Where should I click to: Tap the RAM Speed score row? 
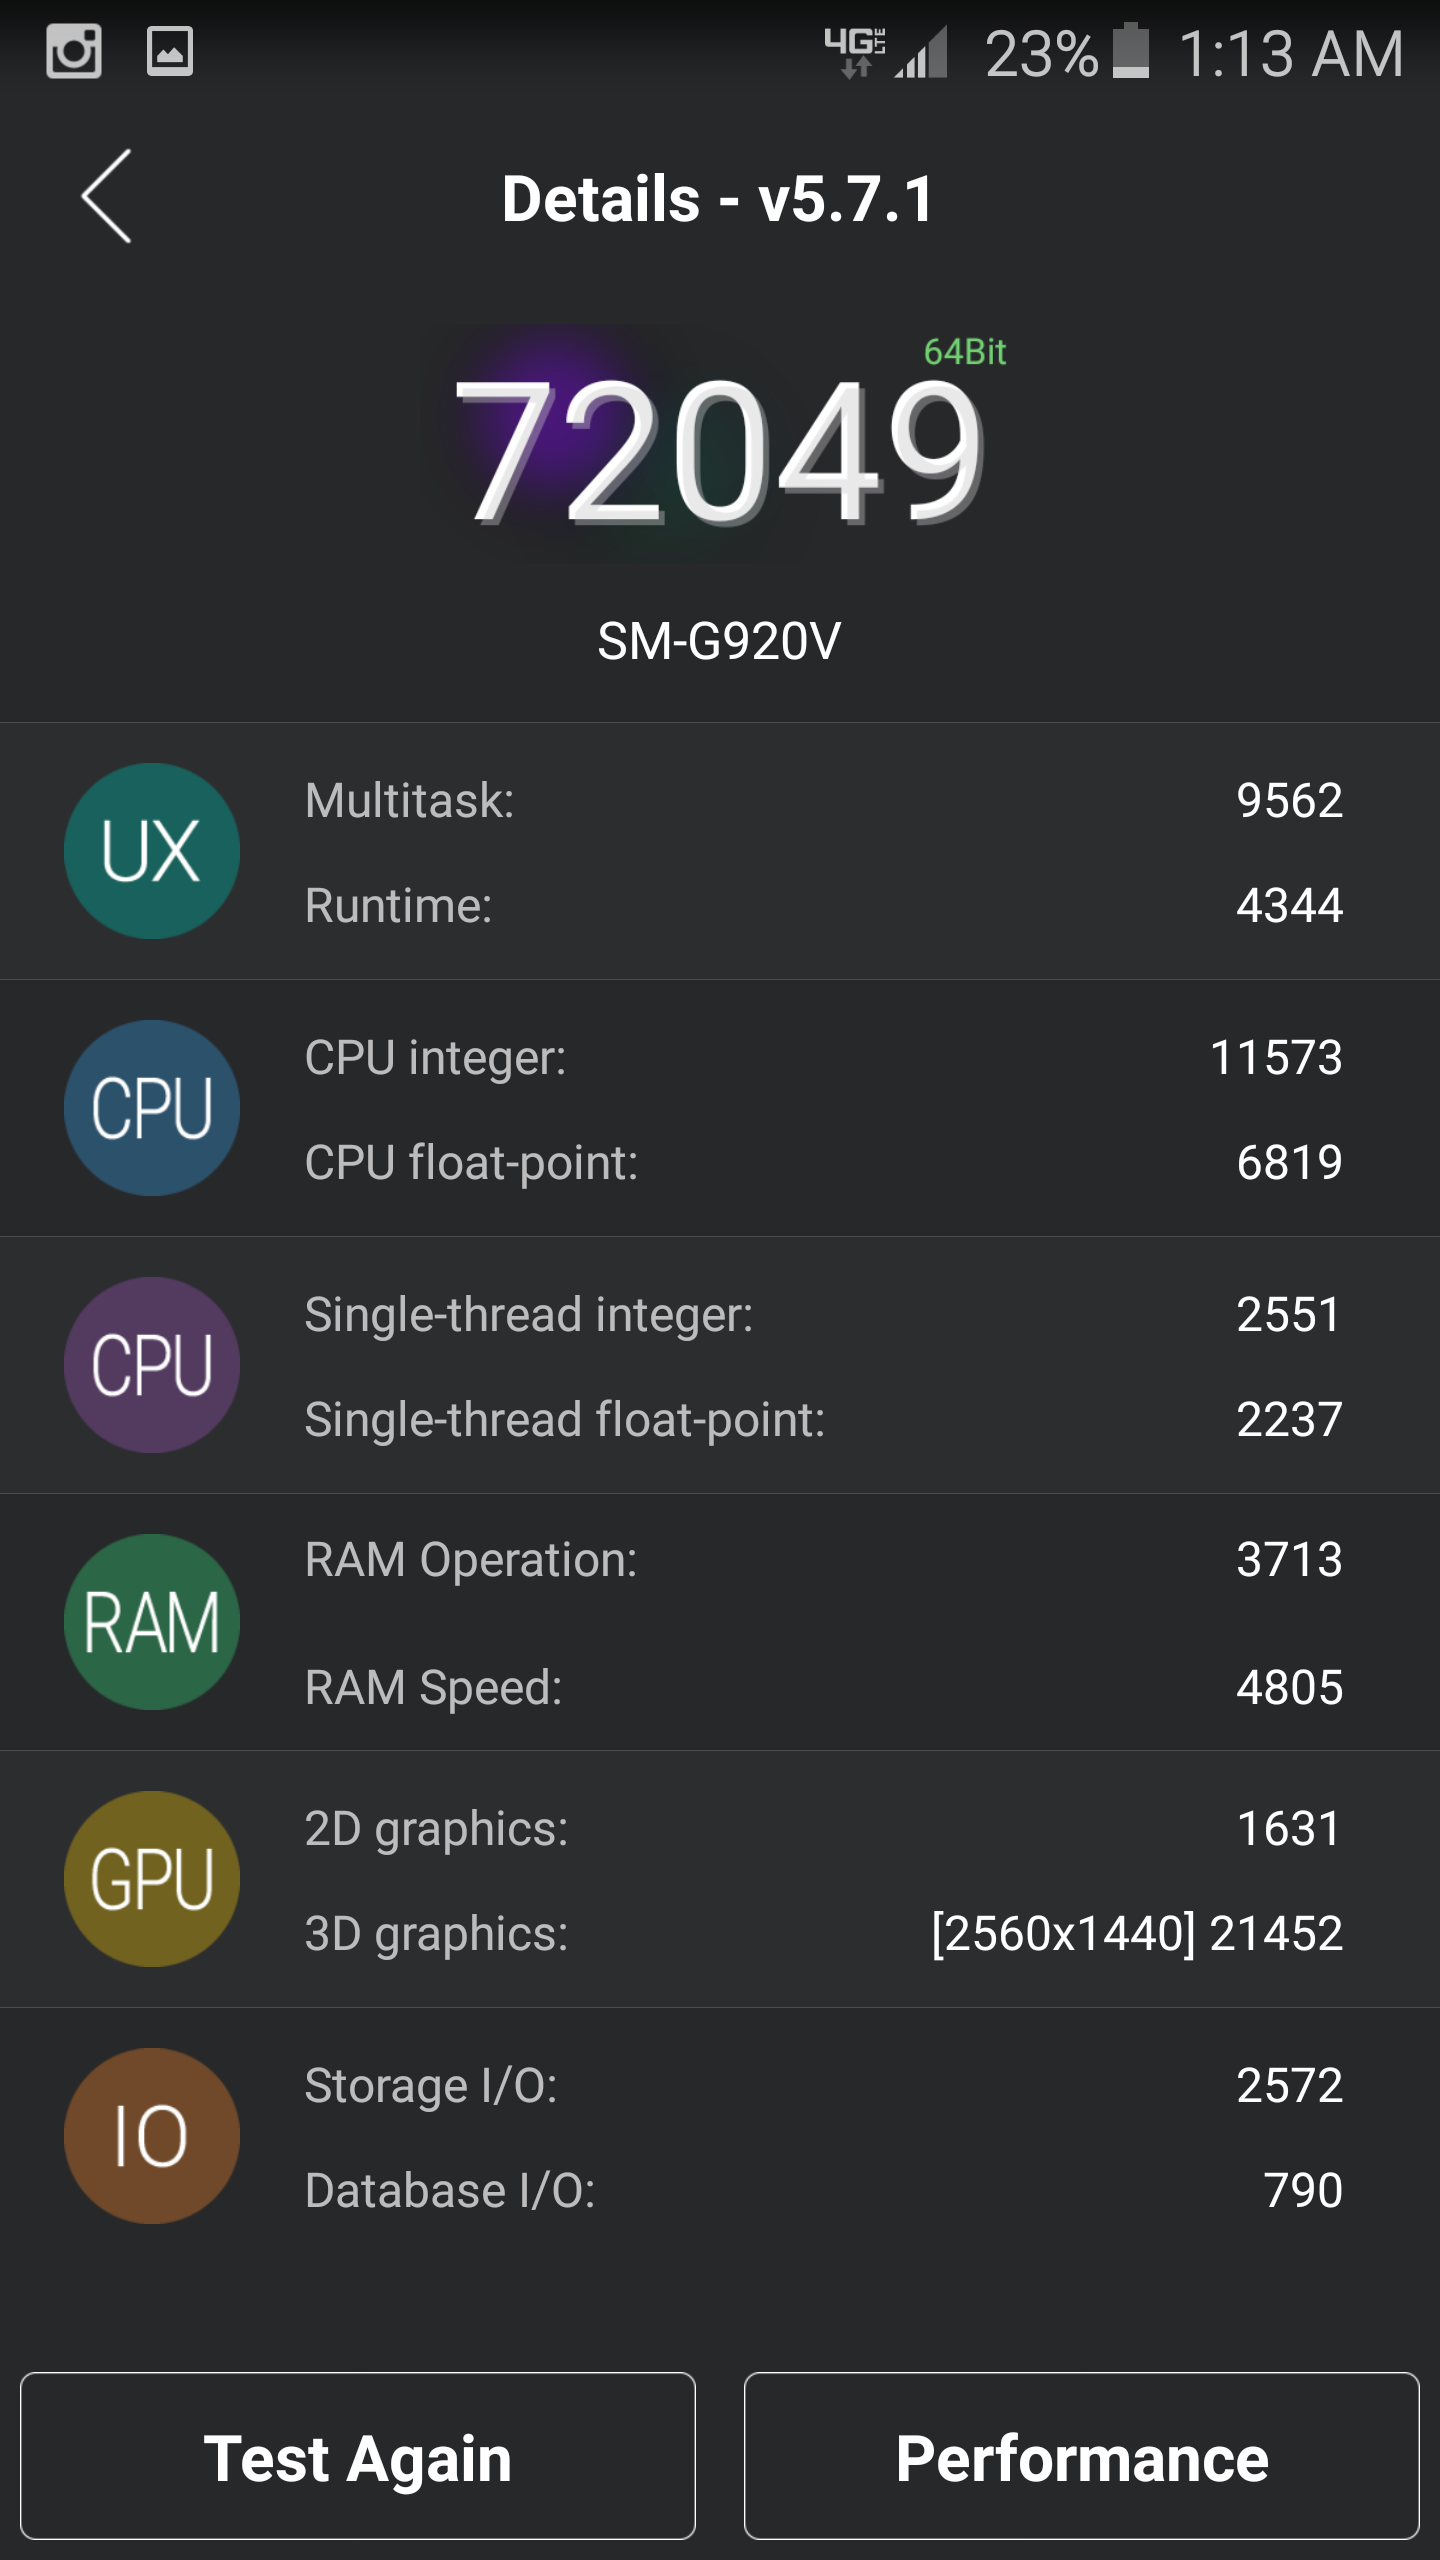822,1688
